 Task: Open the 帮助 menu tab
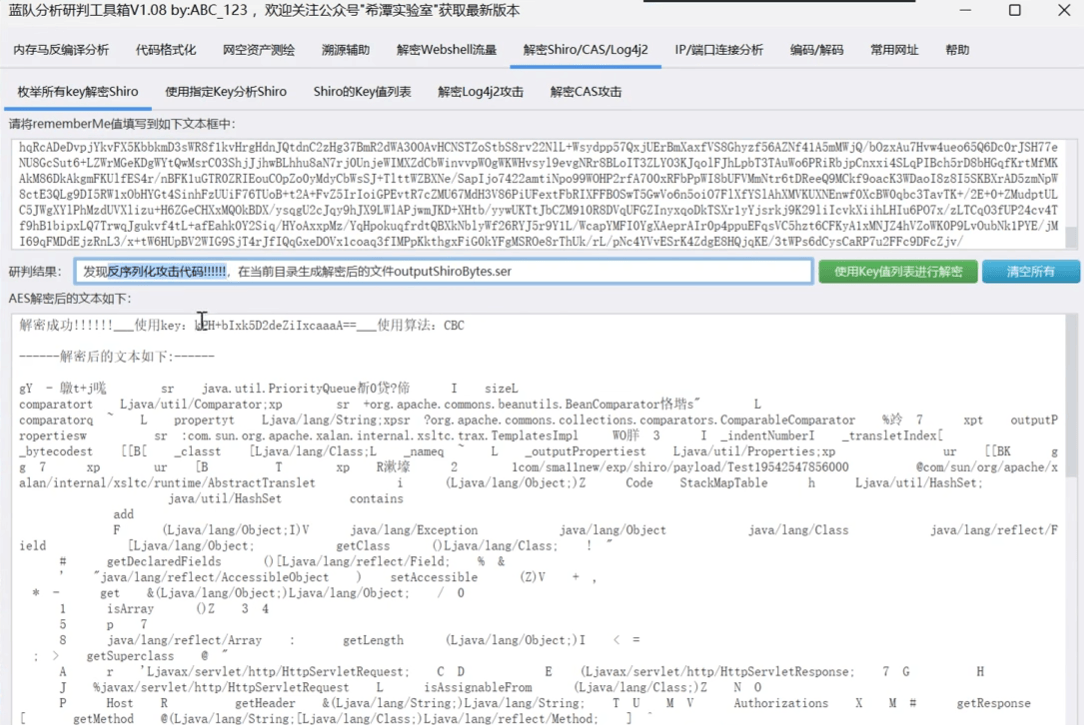click(x=957, y=50)
